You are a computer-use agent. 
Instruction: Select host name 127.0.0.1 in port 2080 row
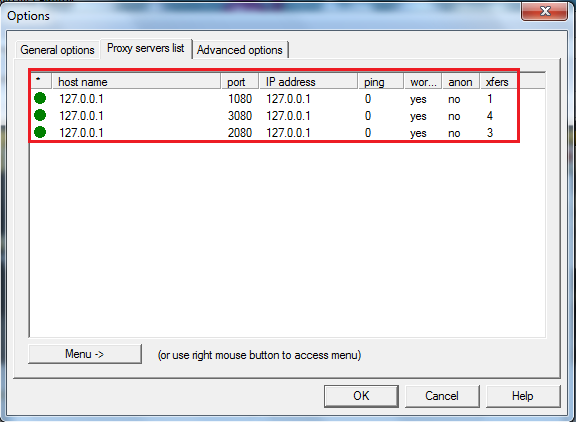click(x=81, y=133)
